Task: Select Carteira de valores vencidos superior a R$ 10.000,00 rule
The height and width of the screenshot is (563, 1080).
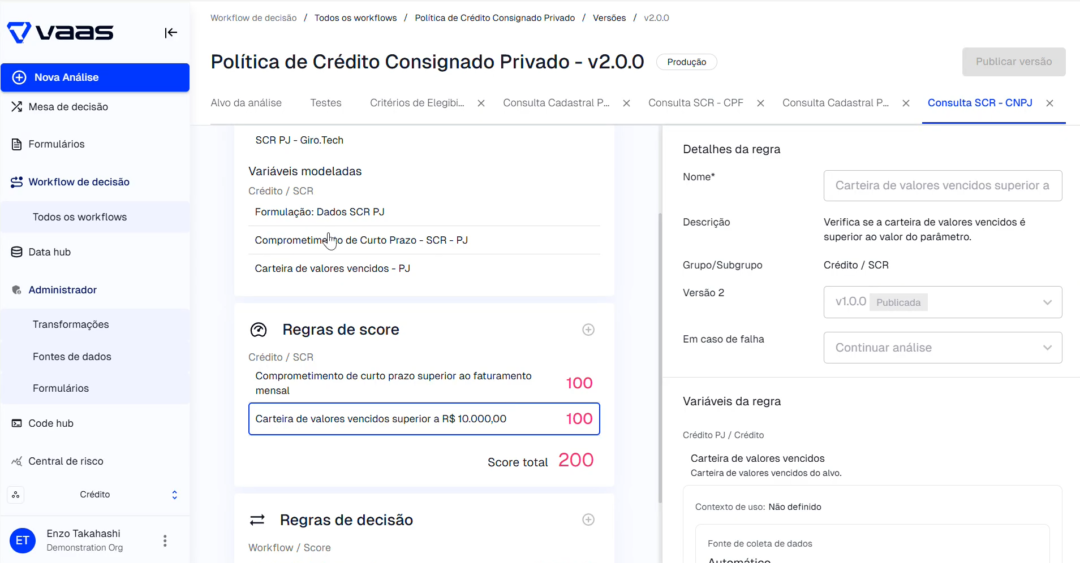Action: tap(424, 419)
